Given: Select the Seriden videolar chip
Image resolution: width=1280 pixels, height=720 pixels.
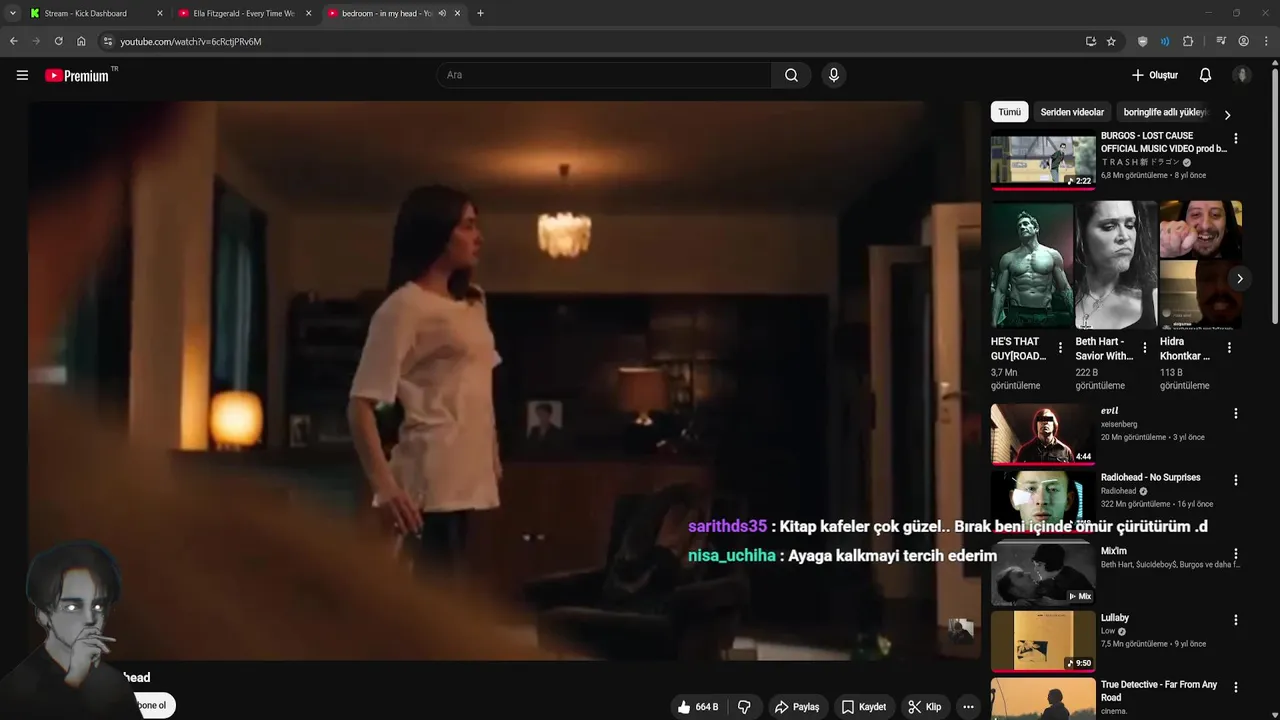Looking at the screenshot, I should point(1072,112).
